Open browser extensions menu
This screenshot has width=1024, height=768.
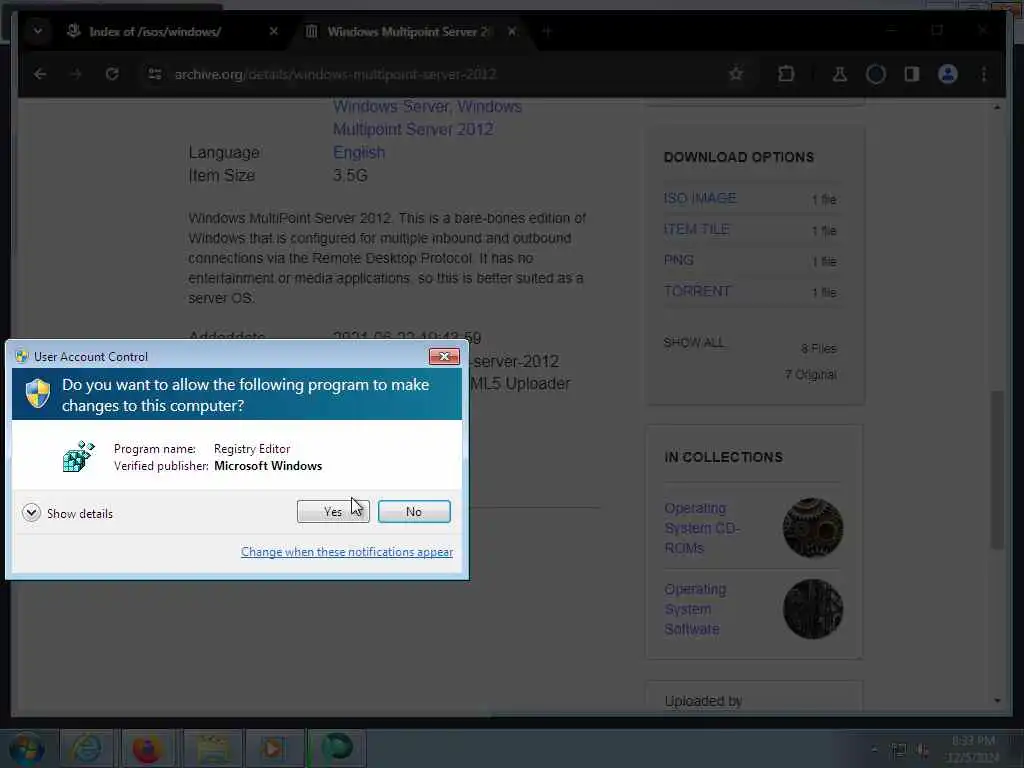pyautogui.click(x=786, y=74)
